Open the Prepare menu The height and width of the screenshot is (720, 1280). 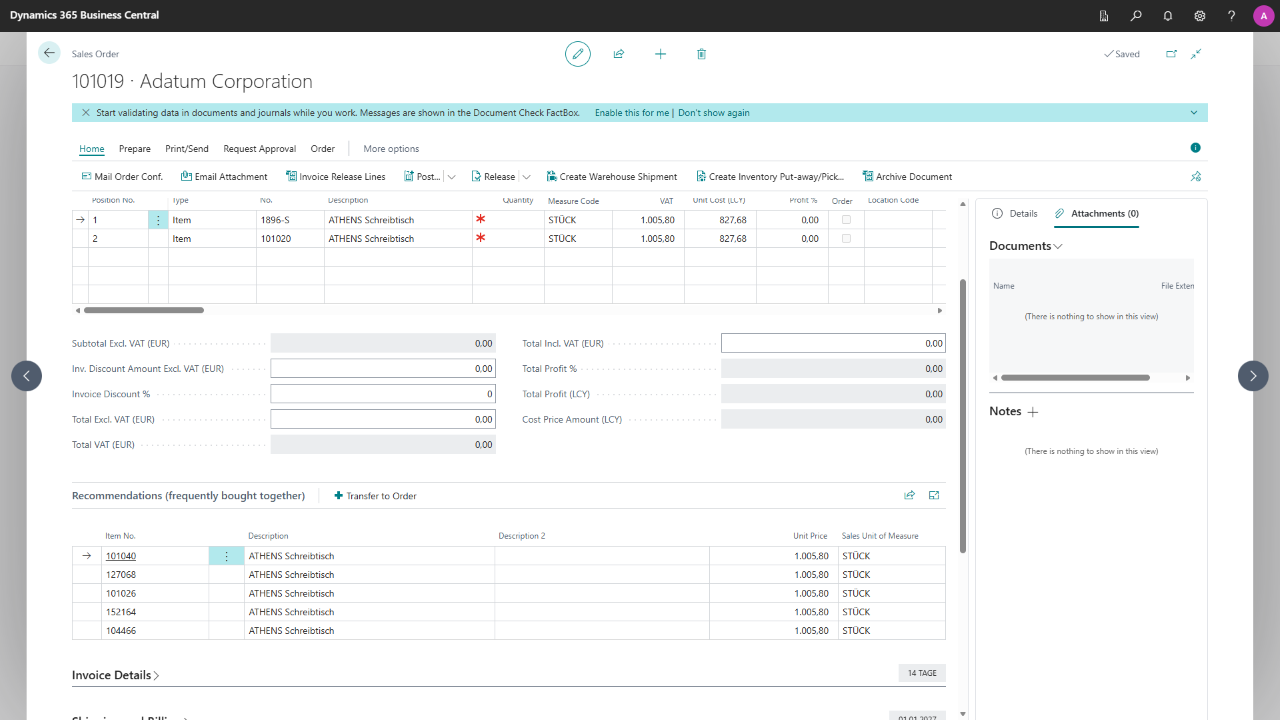click(135, 149)
